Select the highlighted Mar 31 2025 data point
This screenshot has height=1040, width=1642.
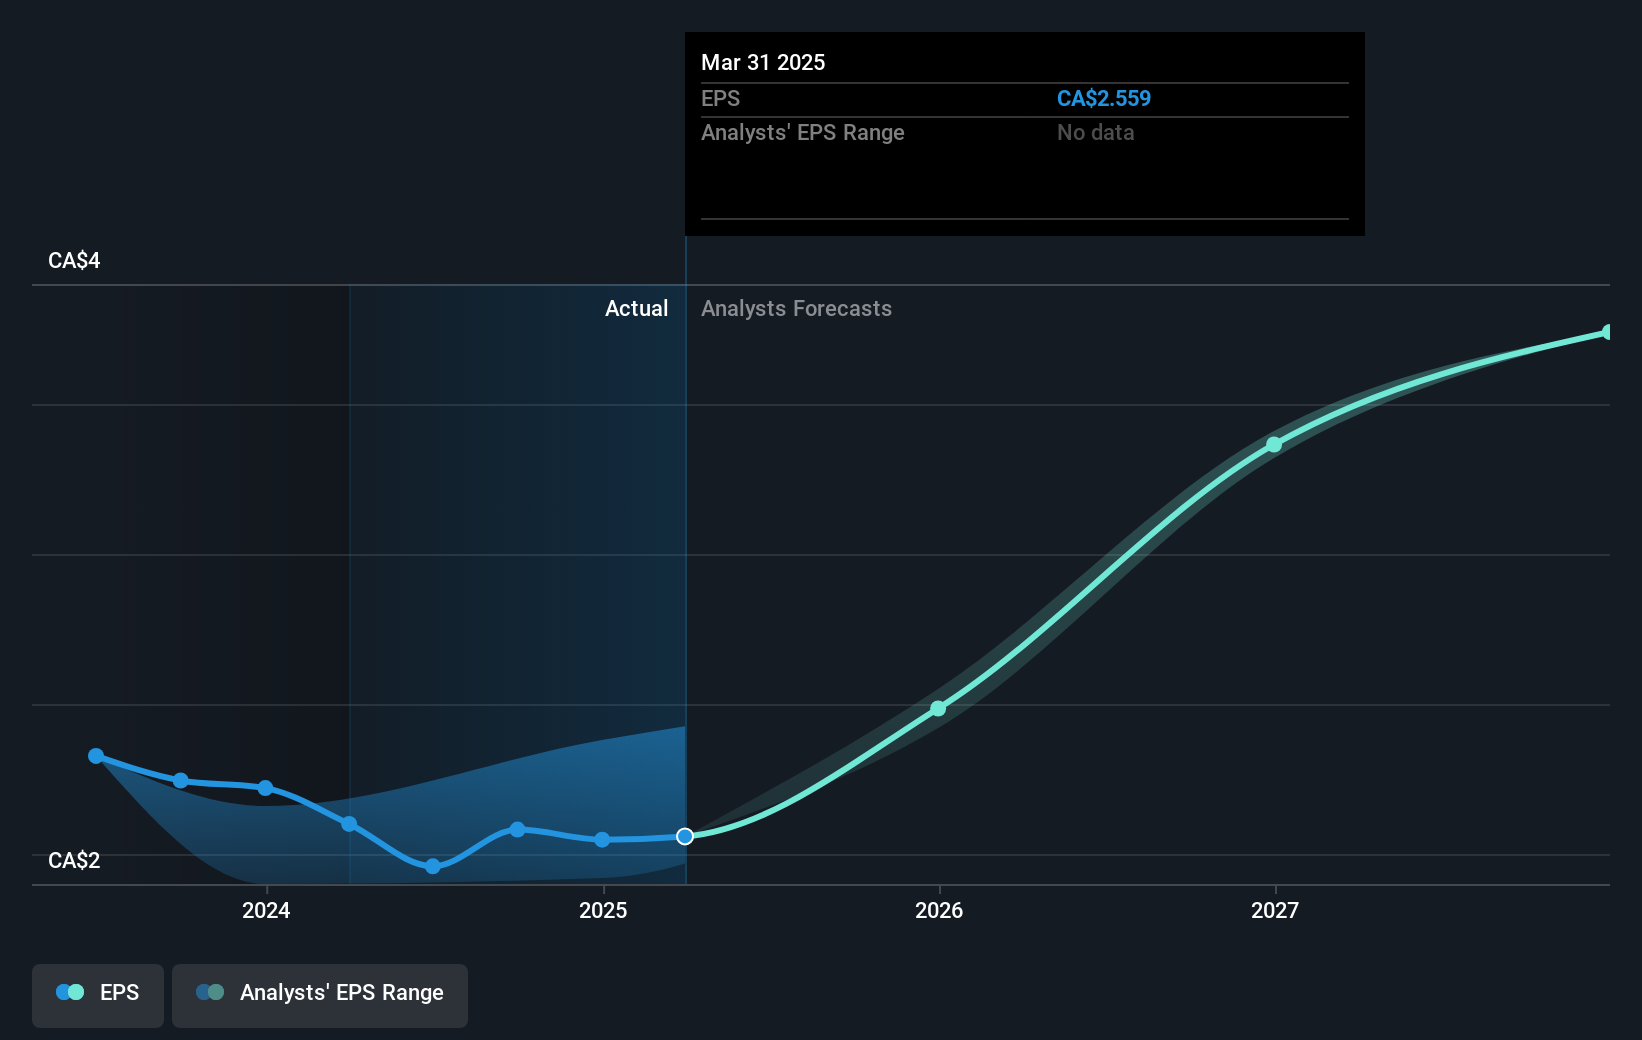pyautogui.click(x=685, y=837)
